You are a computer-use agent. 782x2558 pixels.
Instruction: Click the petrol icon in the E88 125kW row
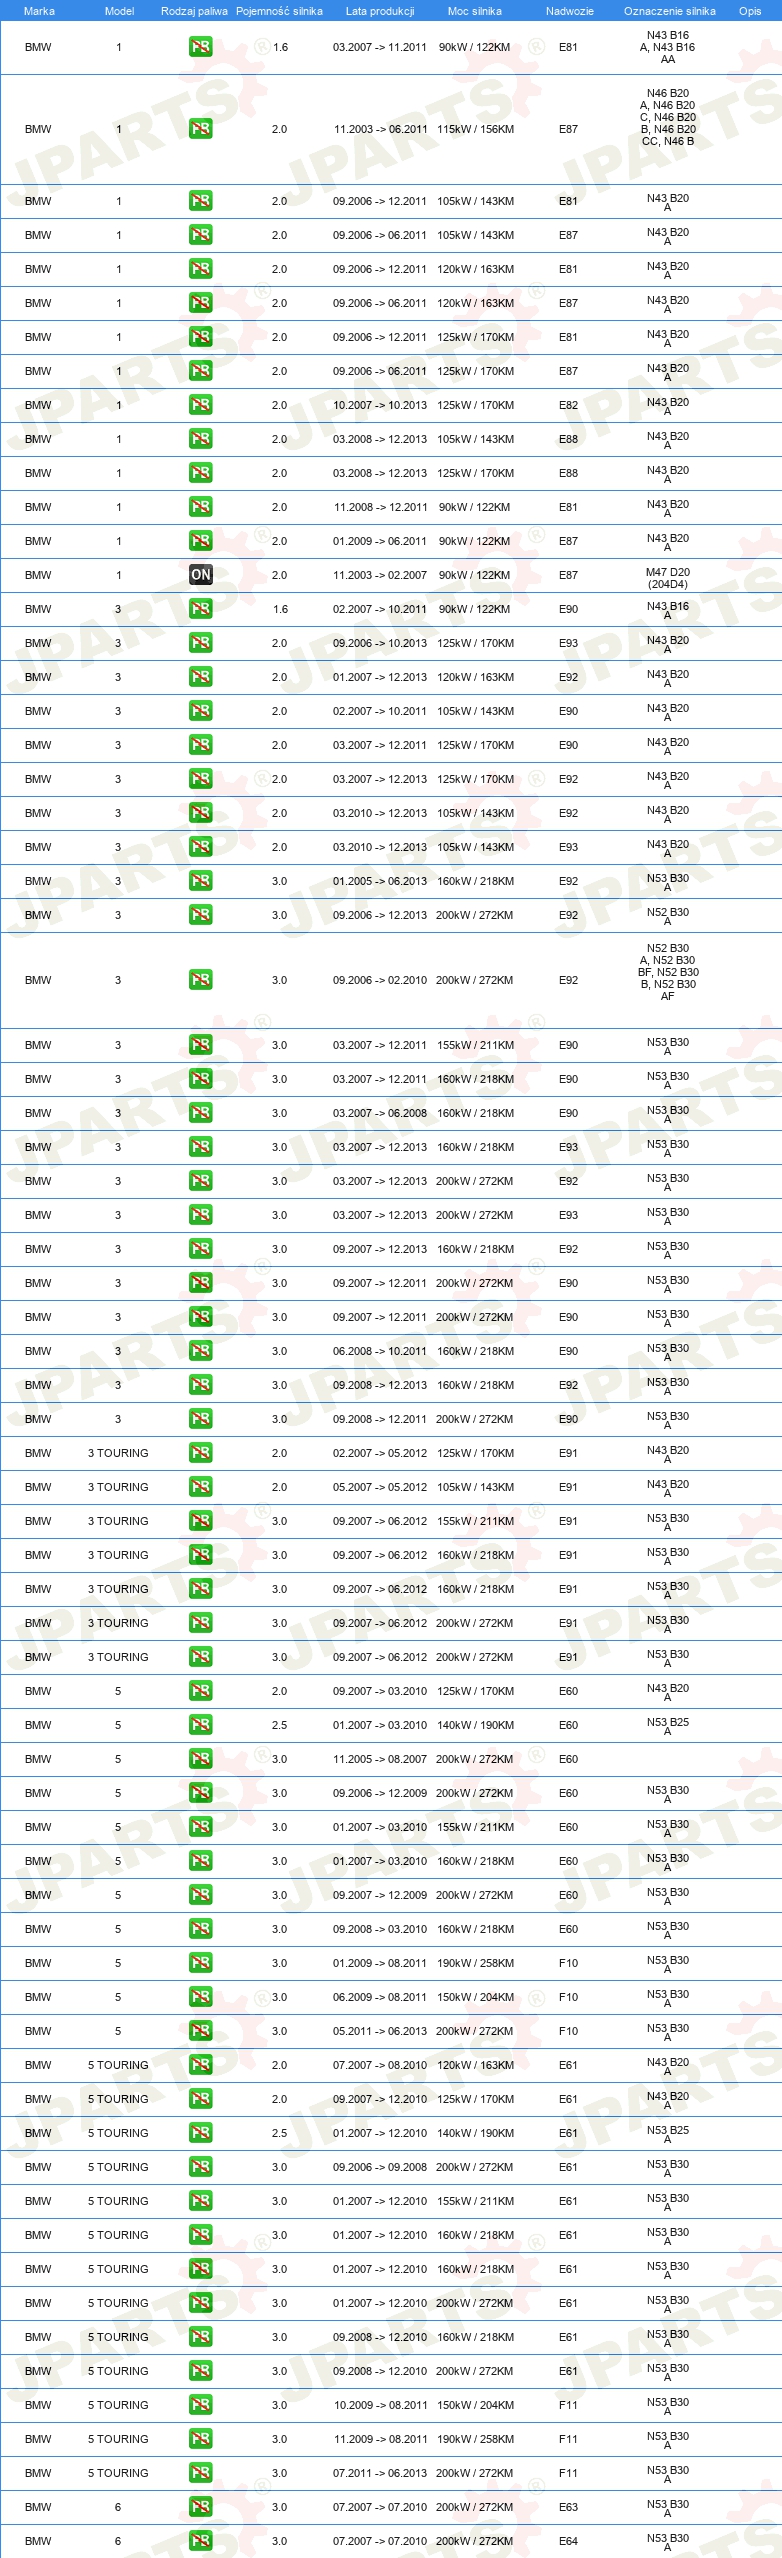(x=200, y=473)
